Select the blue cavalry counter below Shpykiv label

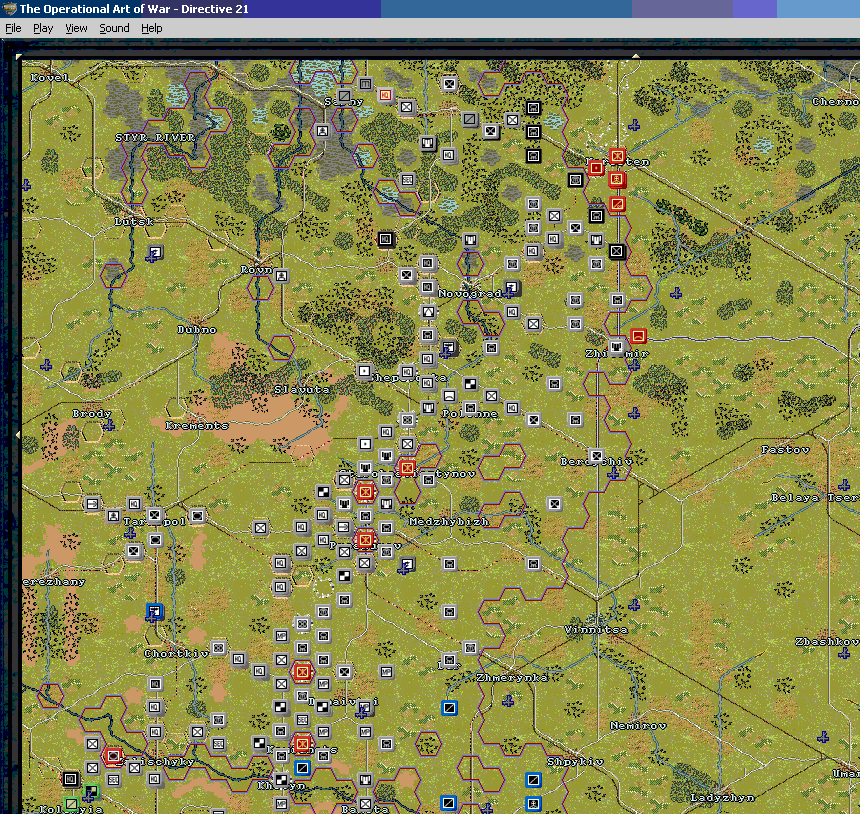[534, 779]
